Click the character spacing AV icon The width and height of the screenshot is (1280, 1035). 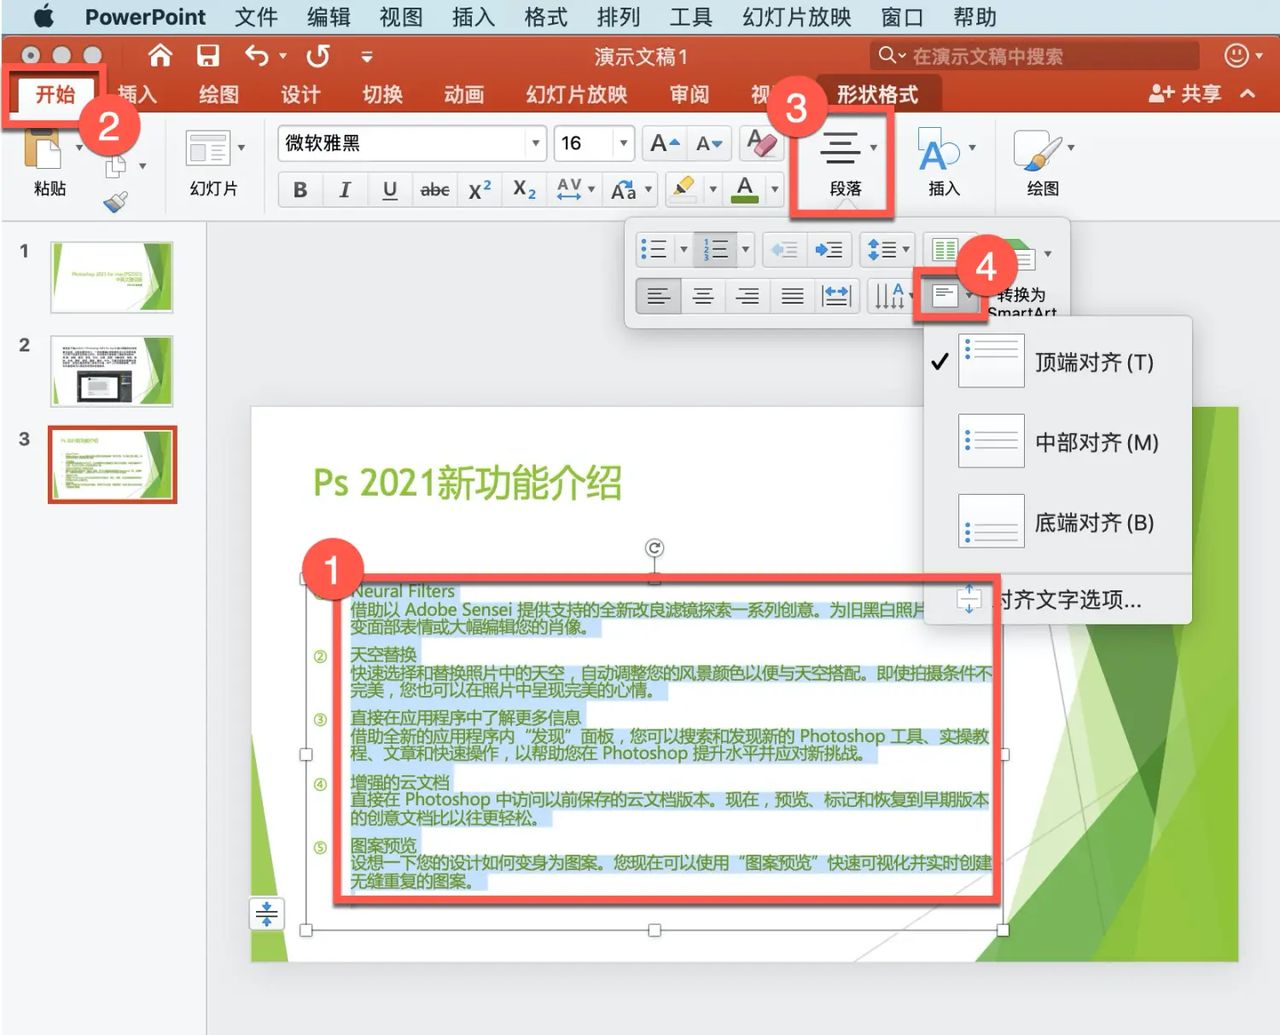(569, 189)
